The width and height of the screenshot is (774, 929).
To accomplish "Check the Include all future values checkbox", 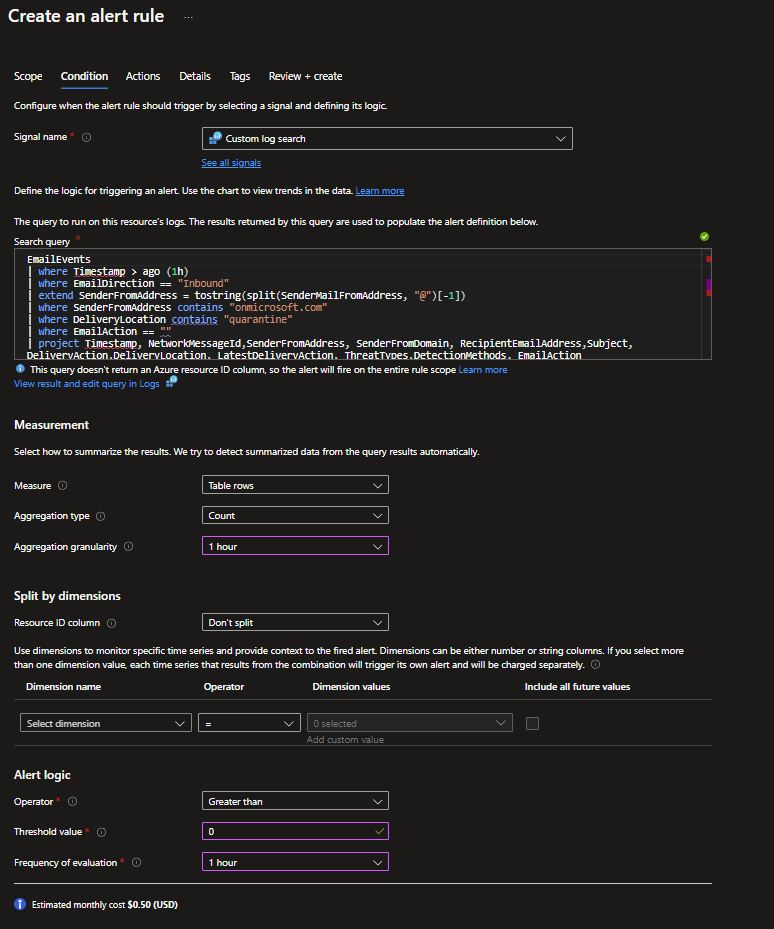I will click(x=532, y=723).
